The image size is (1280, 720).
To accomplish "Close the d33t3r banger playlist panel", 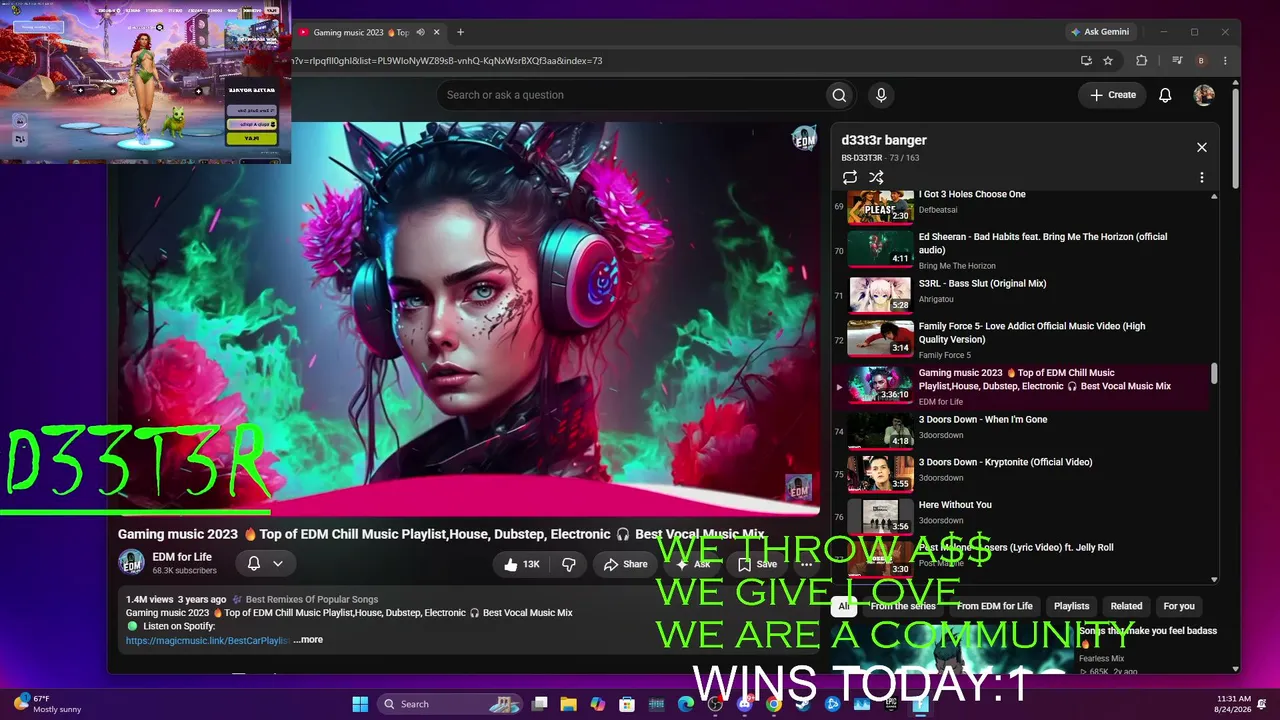I will (1202, 147).
